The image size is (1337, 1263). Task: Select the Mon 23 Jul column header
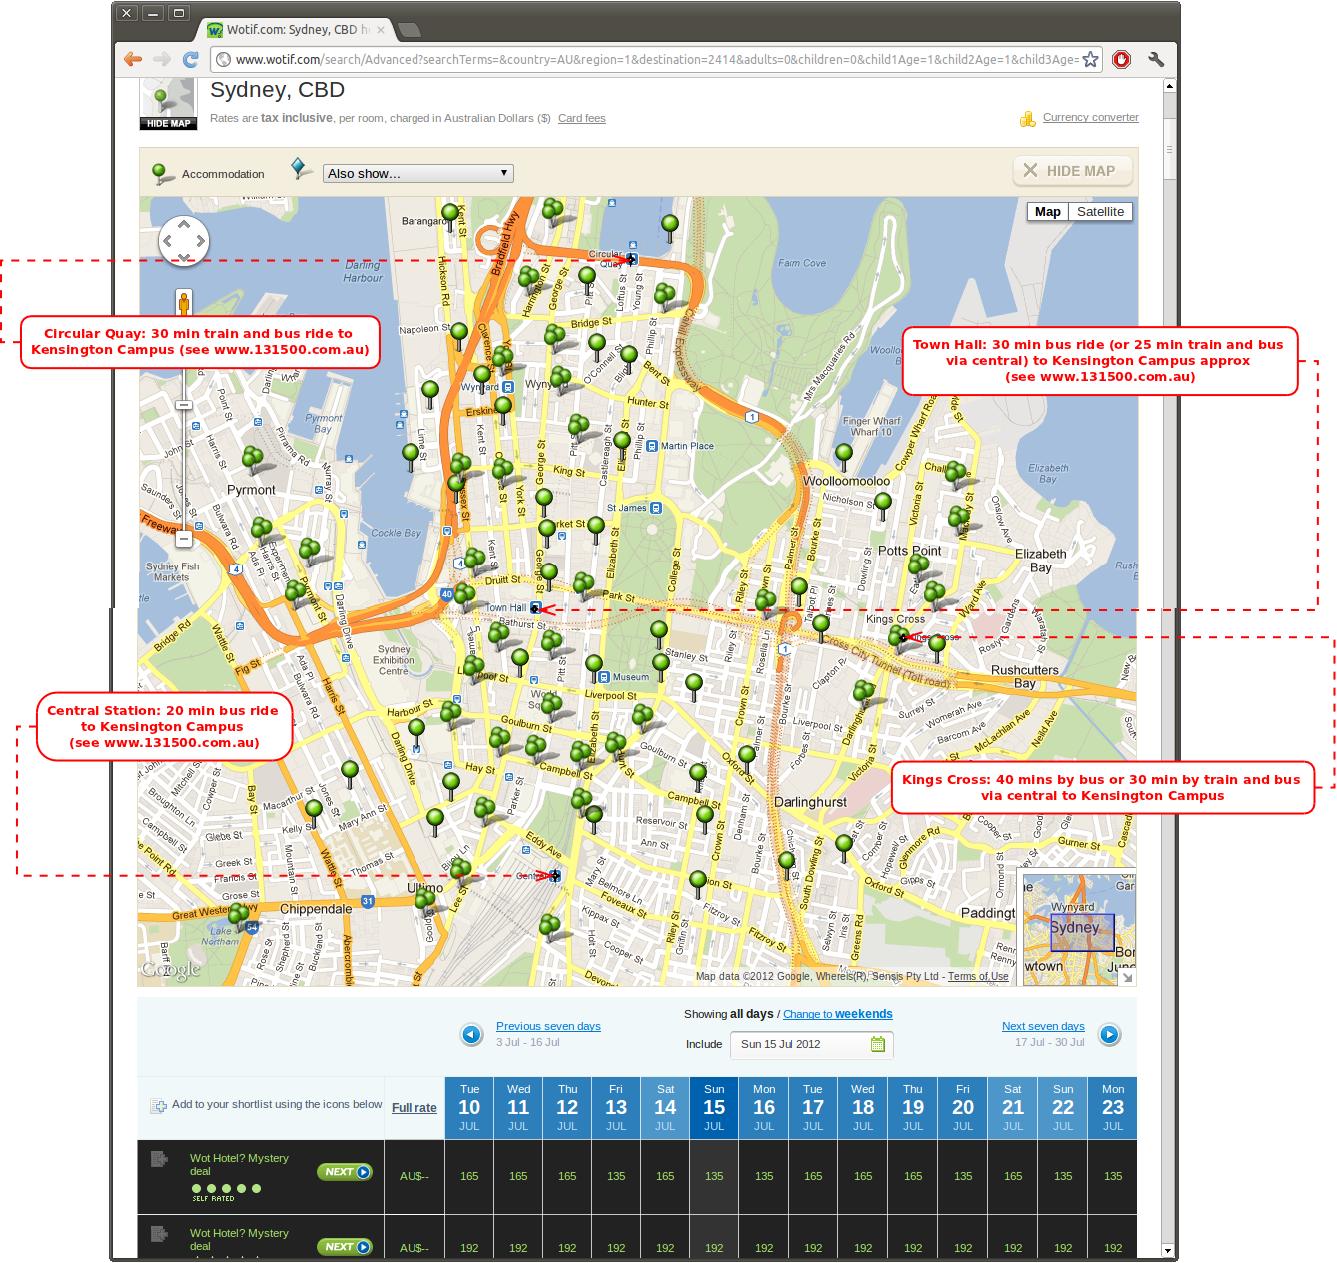click(1113, 1108)
